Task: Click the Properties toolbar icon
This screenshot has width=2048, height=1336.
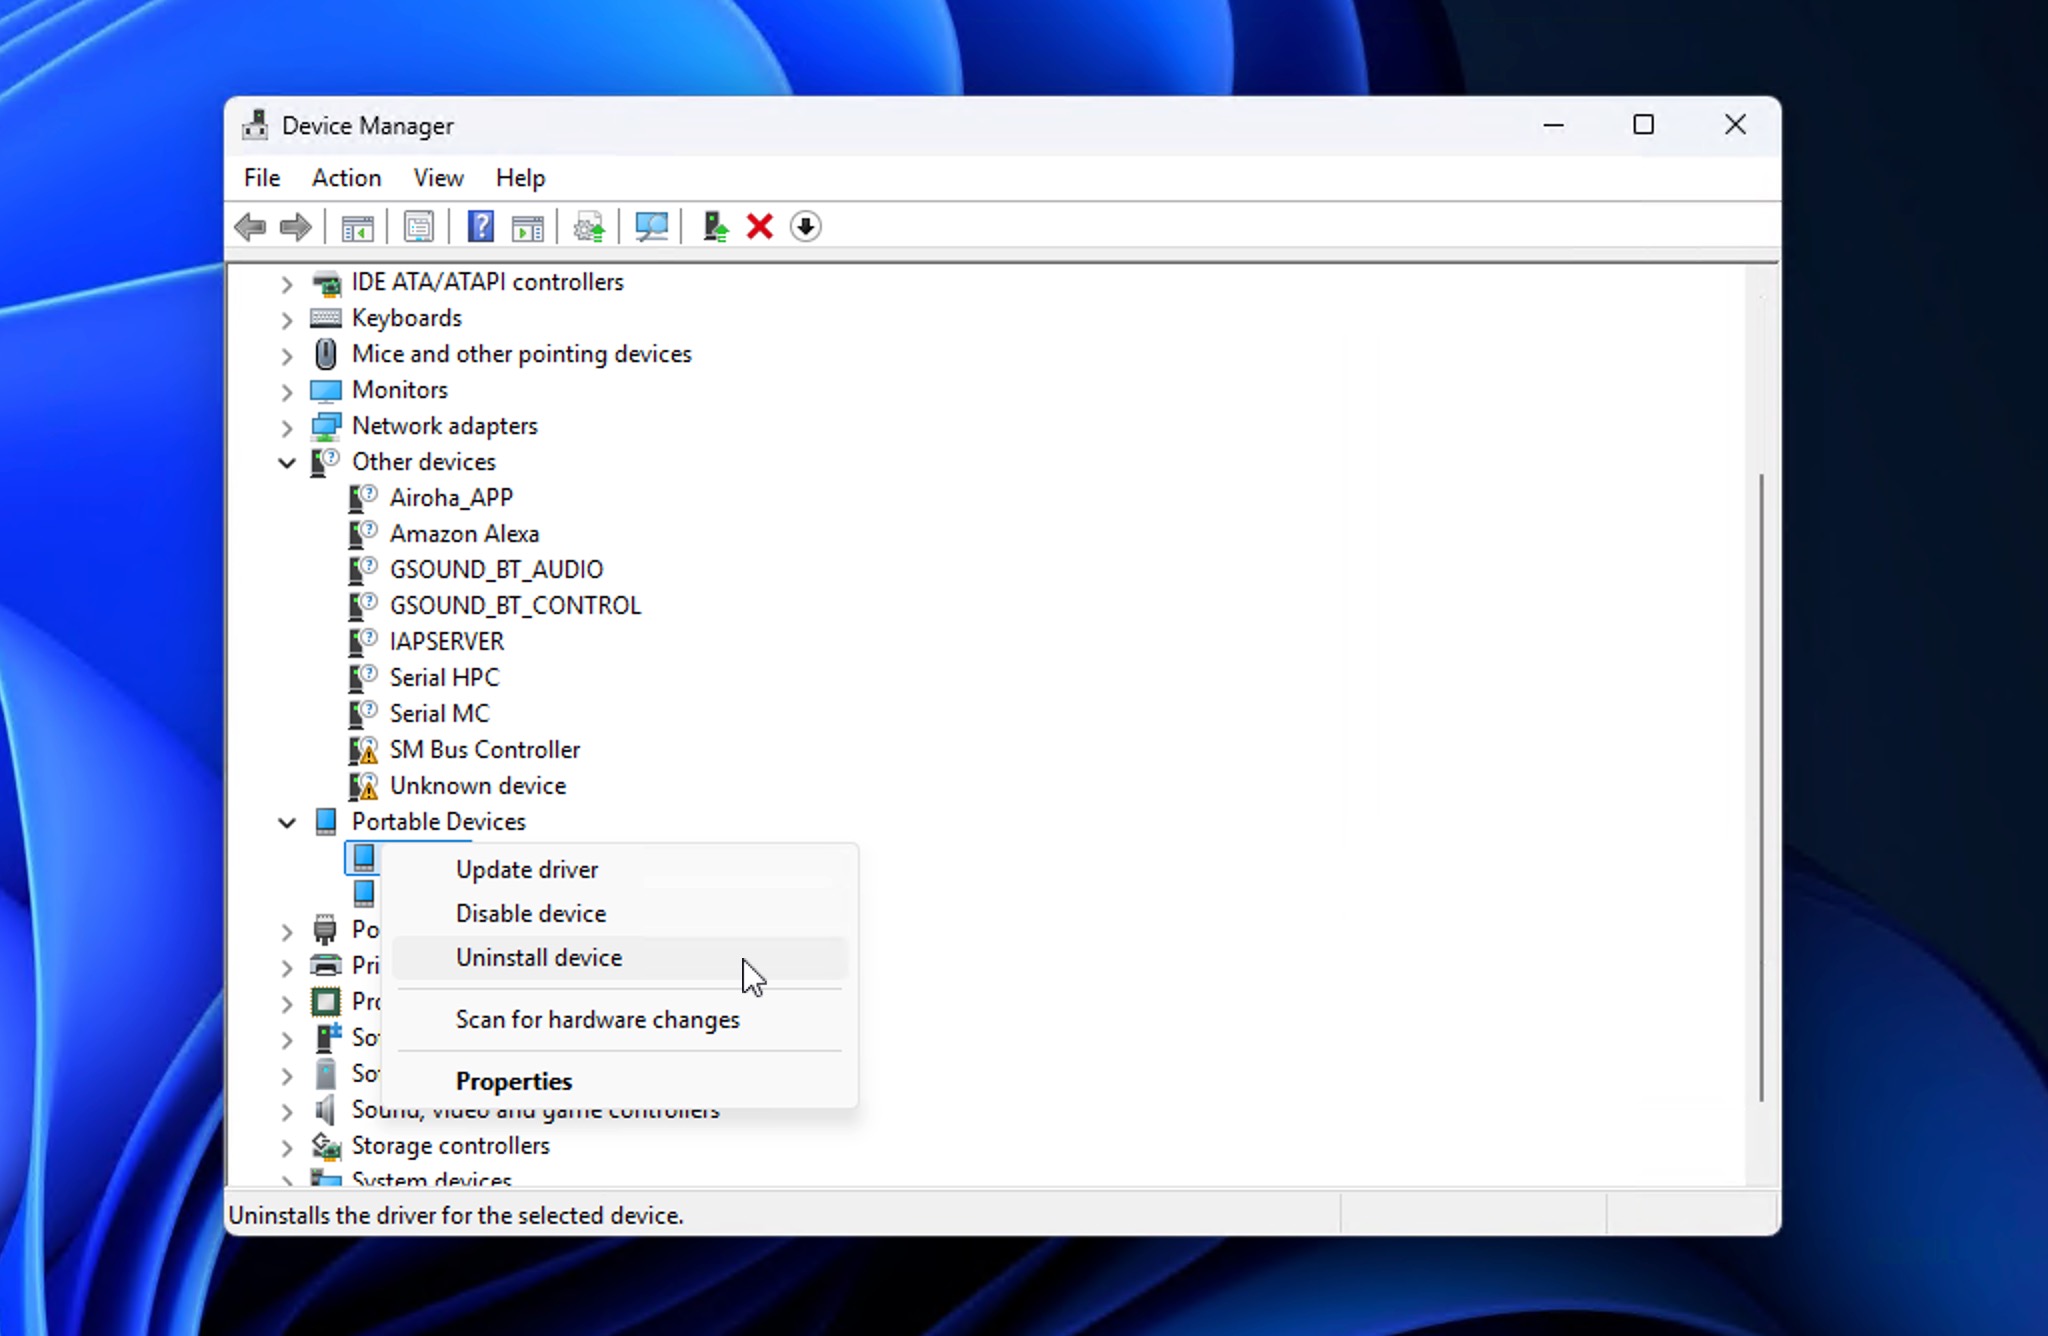Action: point(419,227)
